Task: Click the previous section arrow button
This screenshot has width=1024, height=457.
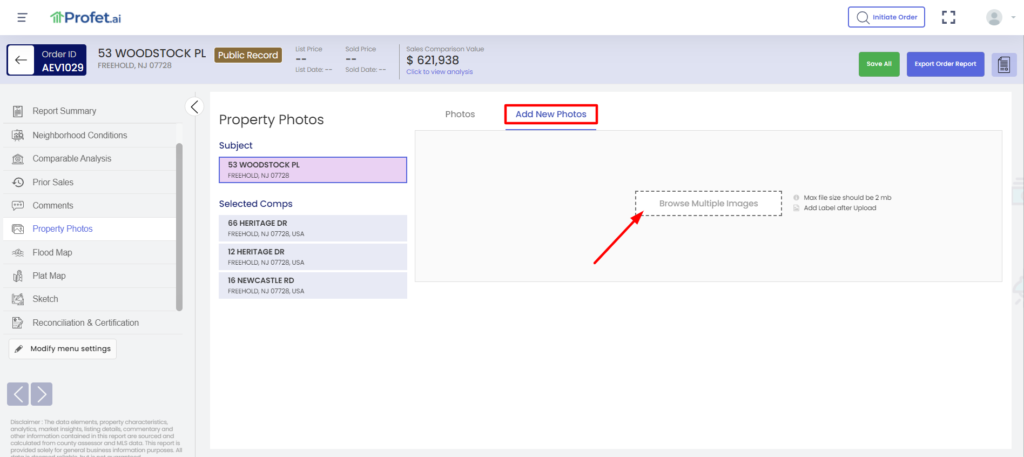Action: click(18, 394)
